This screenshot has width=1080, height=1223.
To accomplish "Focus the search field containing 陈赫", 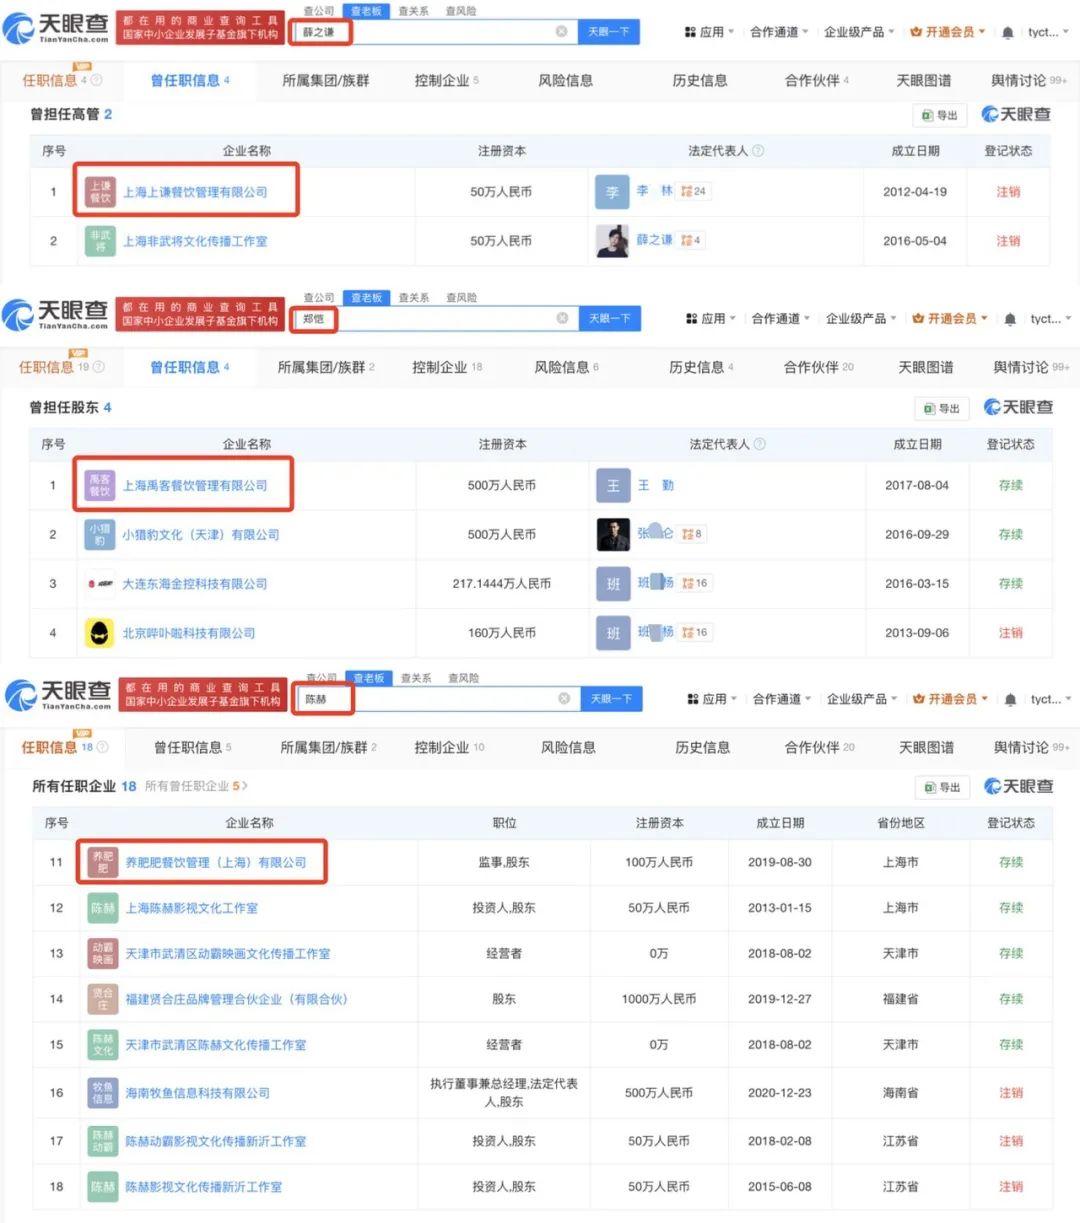I will 438,698.
